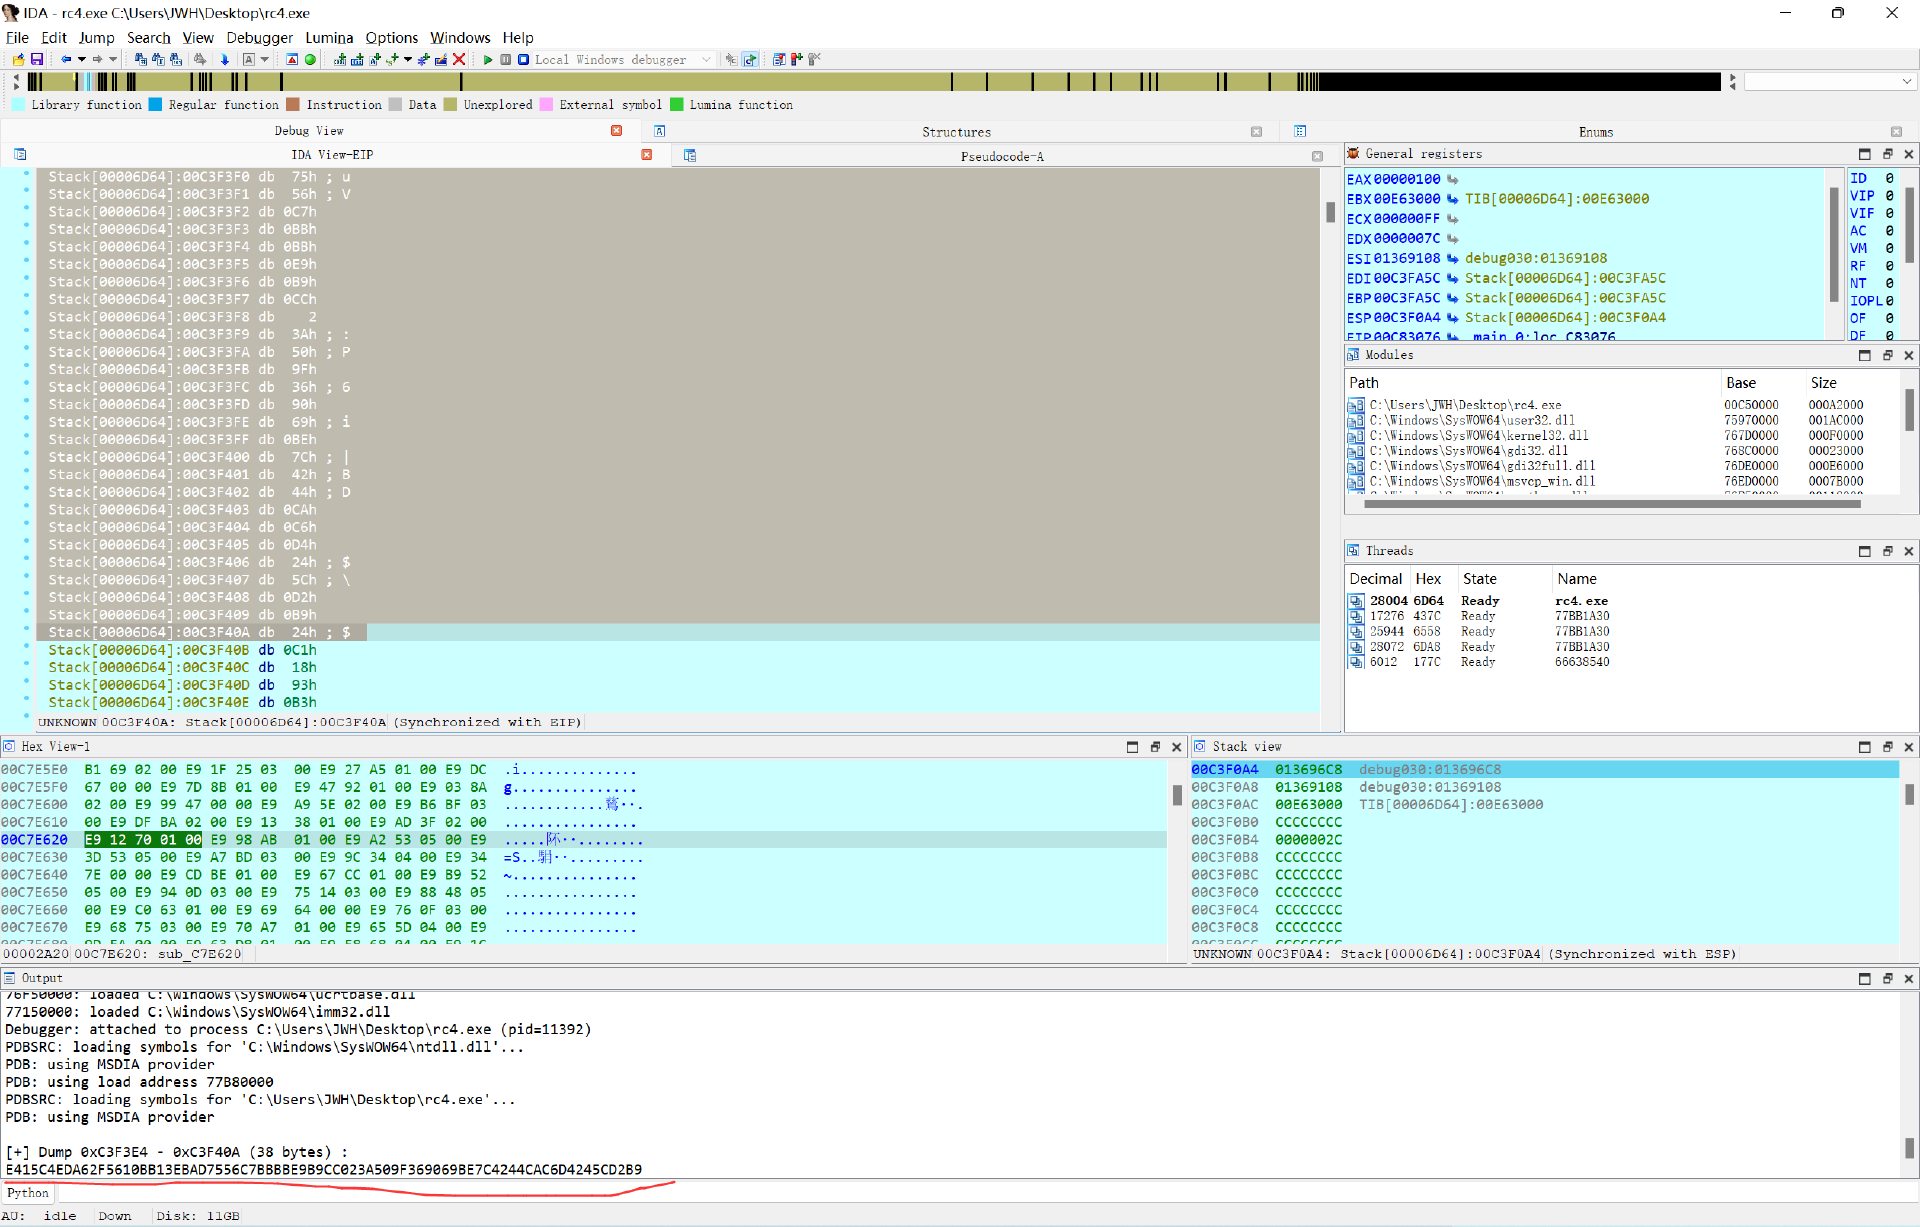Screen dimensions: 1920x1227
Task: Jump back using the left arrow icon
Action: 66,60
